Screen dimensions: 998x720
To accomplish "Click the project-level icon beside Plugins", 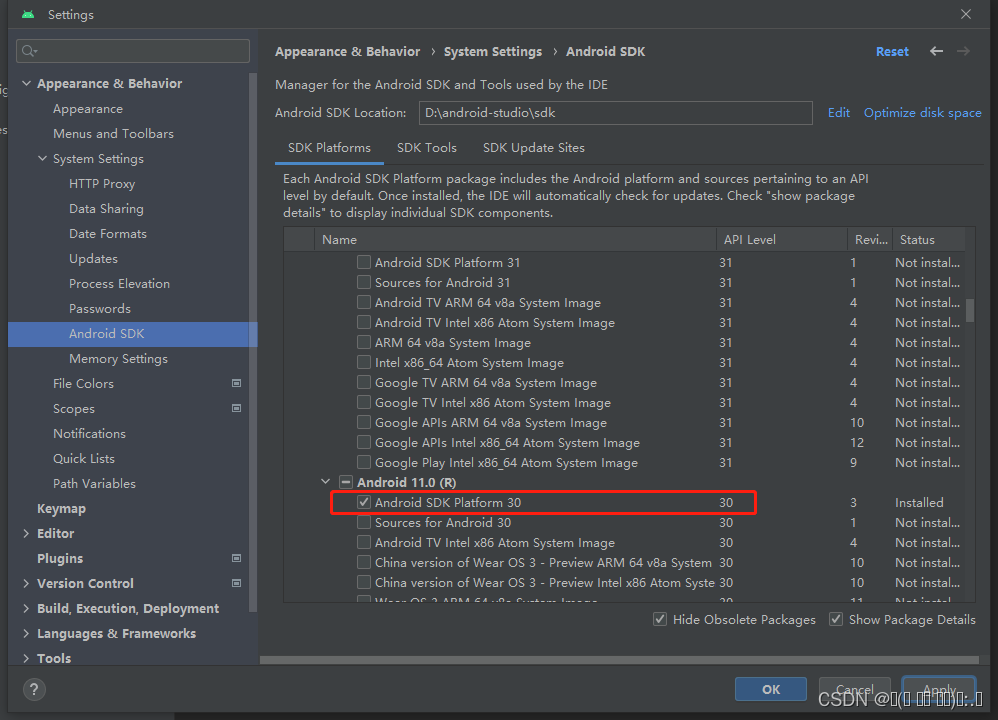I will (x=236, y=558).
